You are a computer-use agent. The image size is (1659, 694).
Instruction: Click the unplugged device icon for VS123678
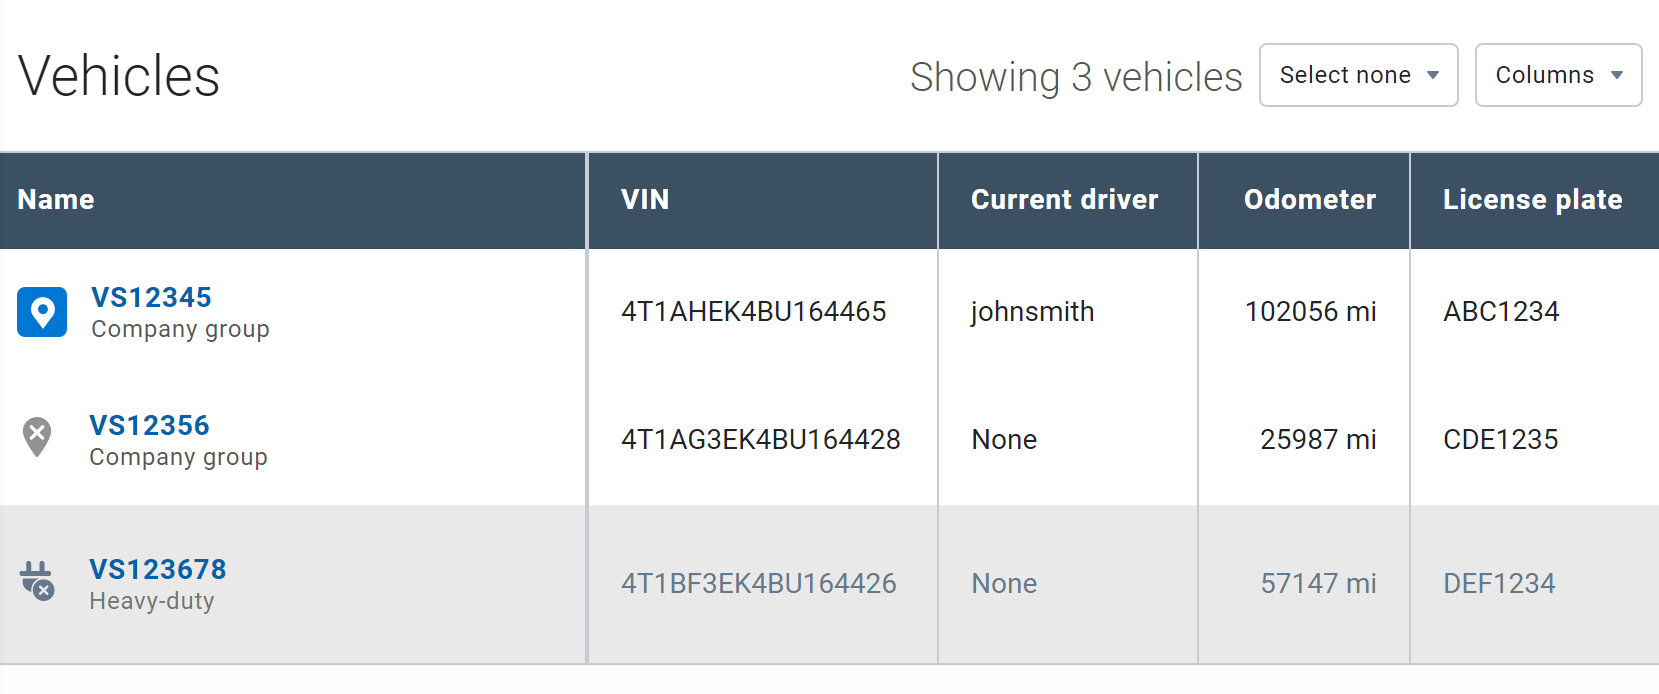[37, 580]
